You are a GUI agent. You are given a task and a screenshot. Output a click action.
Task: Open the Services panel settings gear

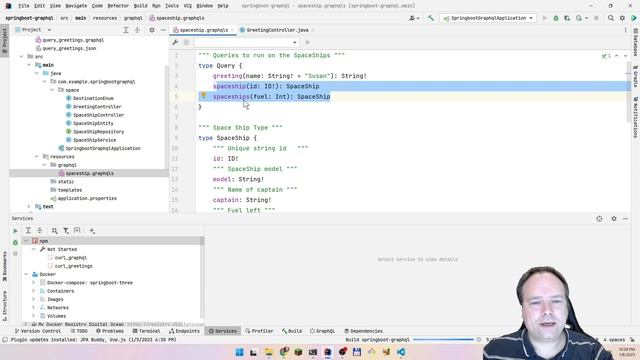click(614, 219)
